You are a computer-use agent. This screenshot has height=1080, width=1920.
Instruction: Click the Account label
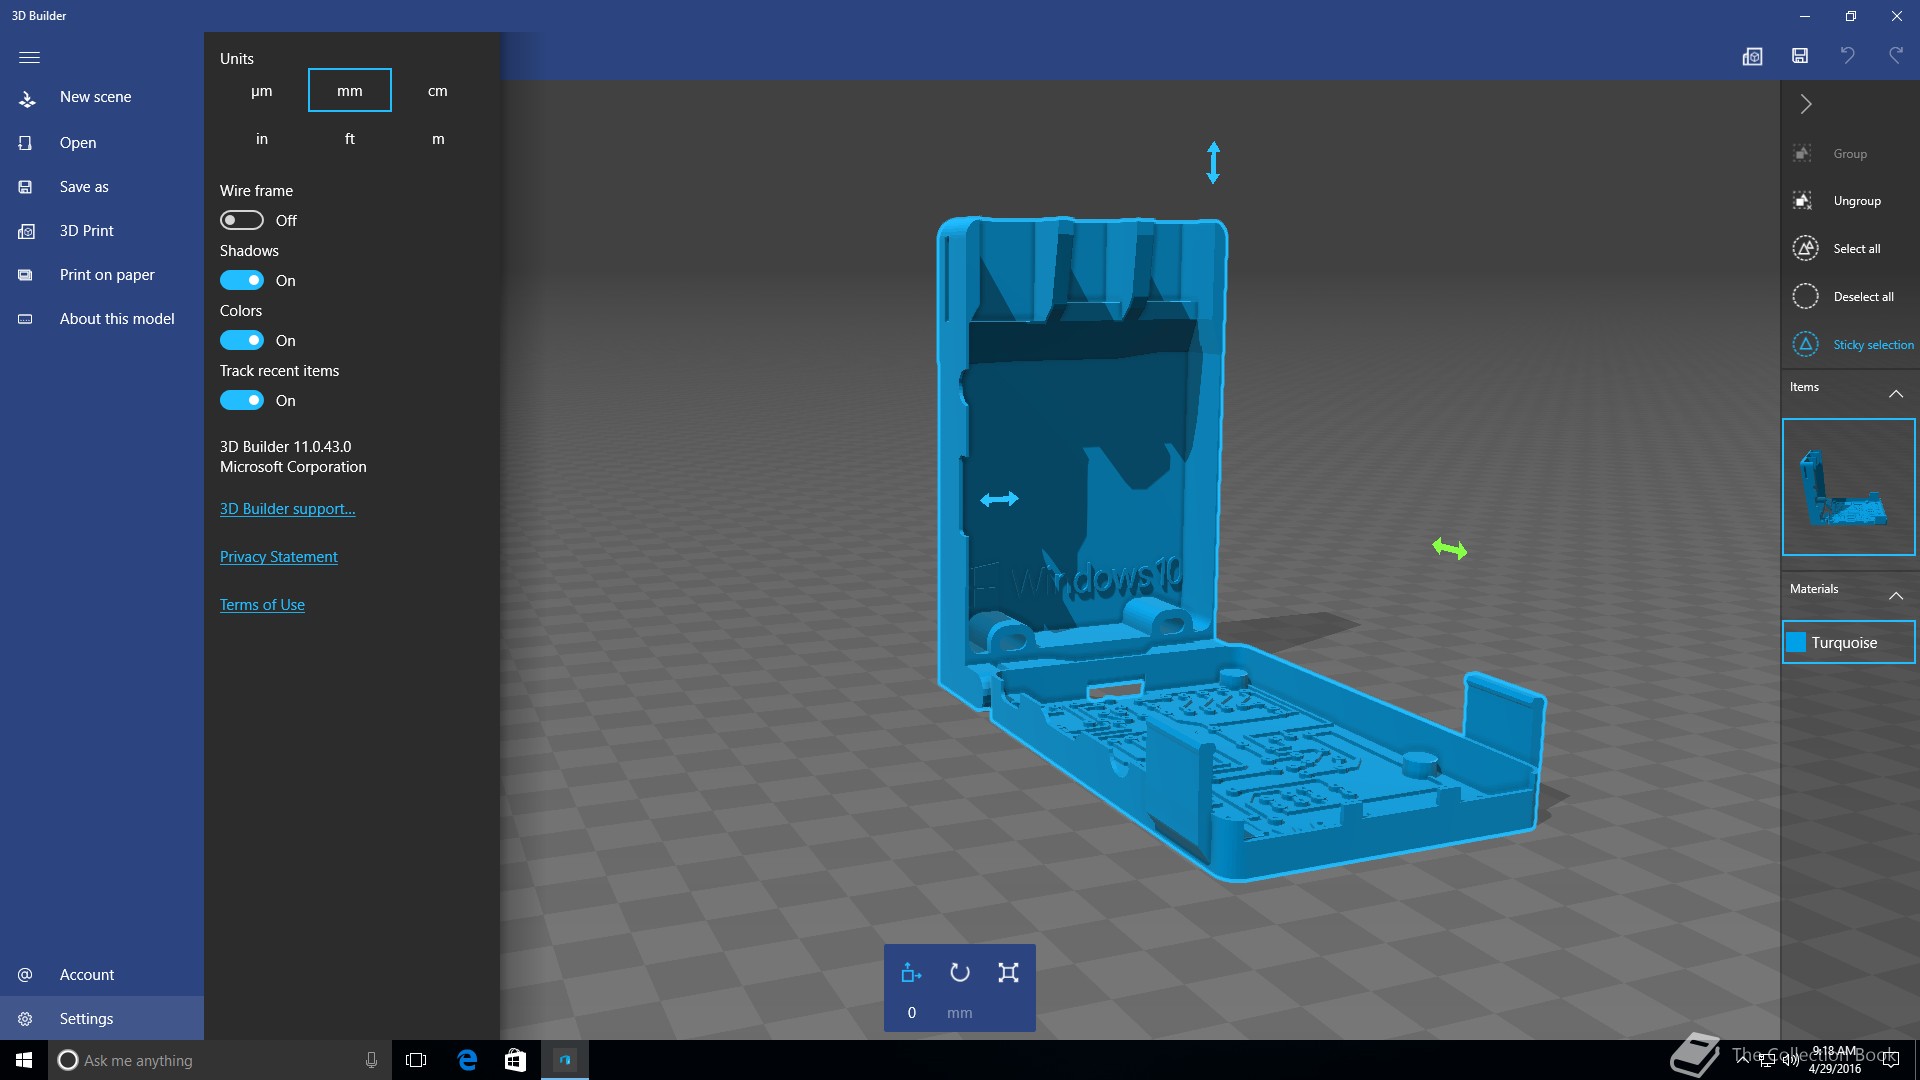coord(87,975)
